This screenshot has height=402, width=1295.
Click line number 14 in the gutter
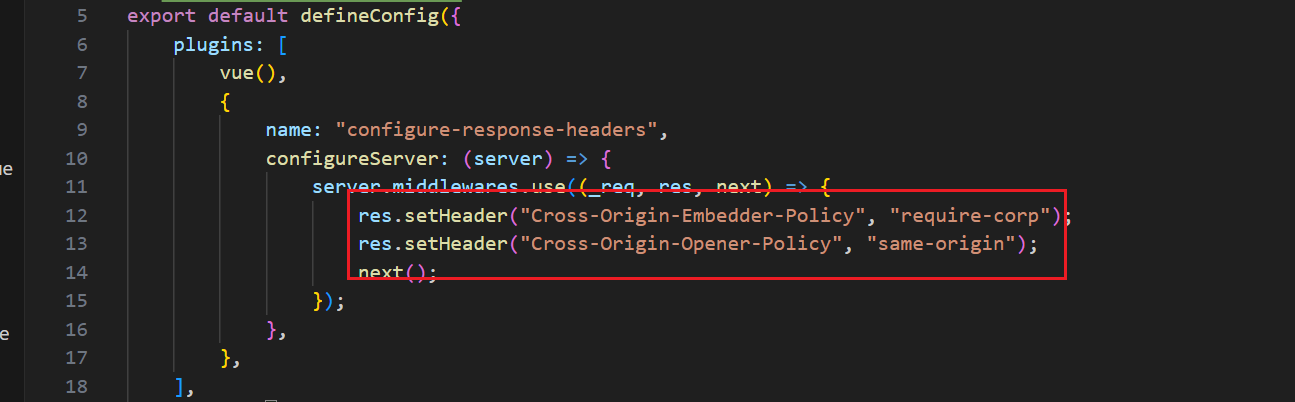click(76, 272)
